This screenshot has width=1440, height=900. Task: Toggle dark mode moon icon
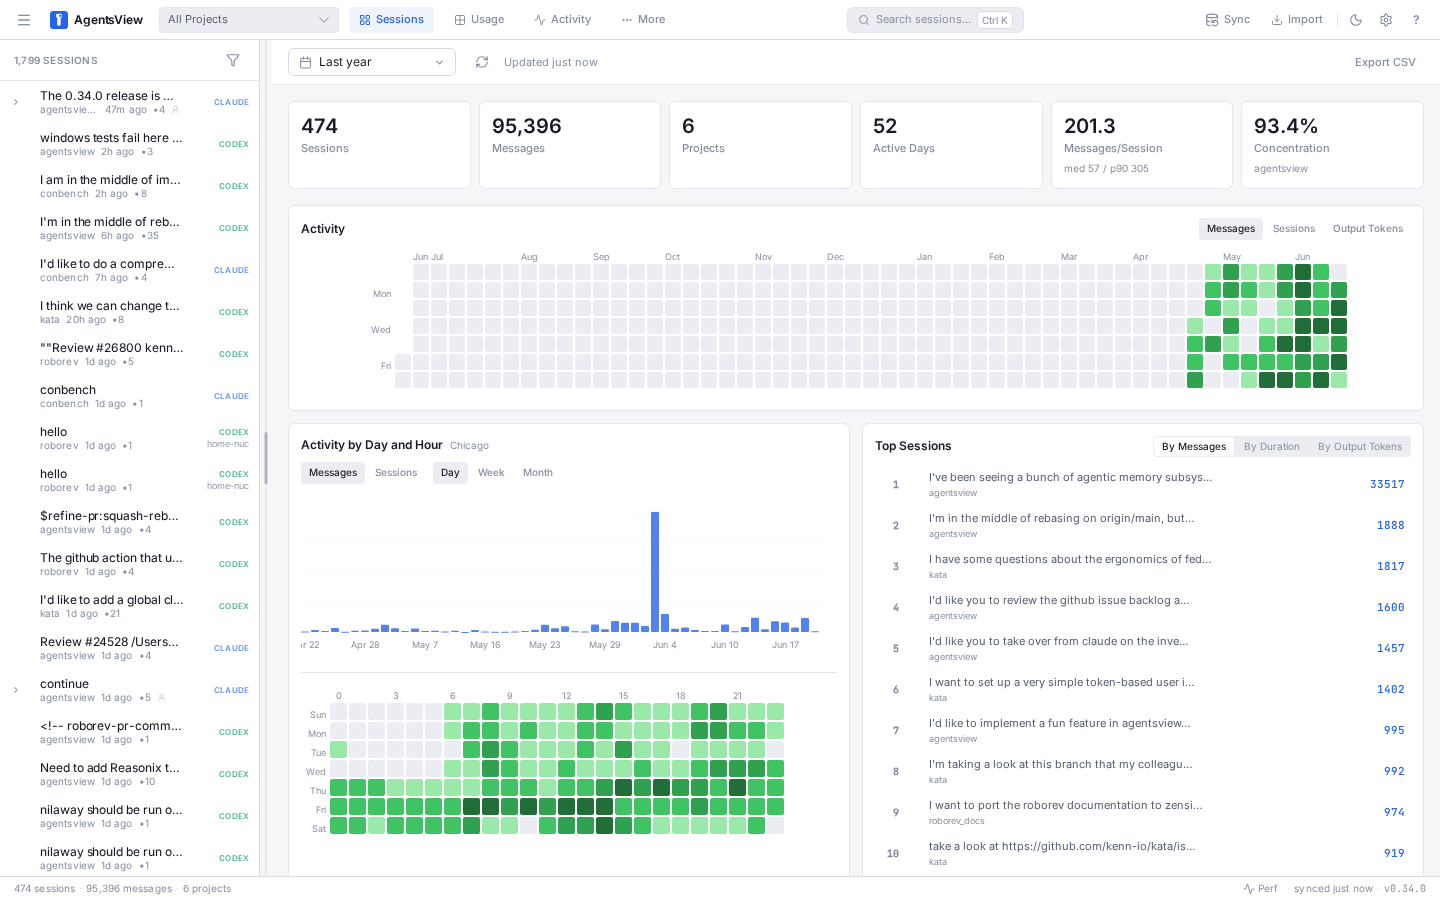(x=1356, y=20)
